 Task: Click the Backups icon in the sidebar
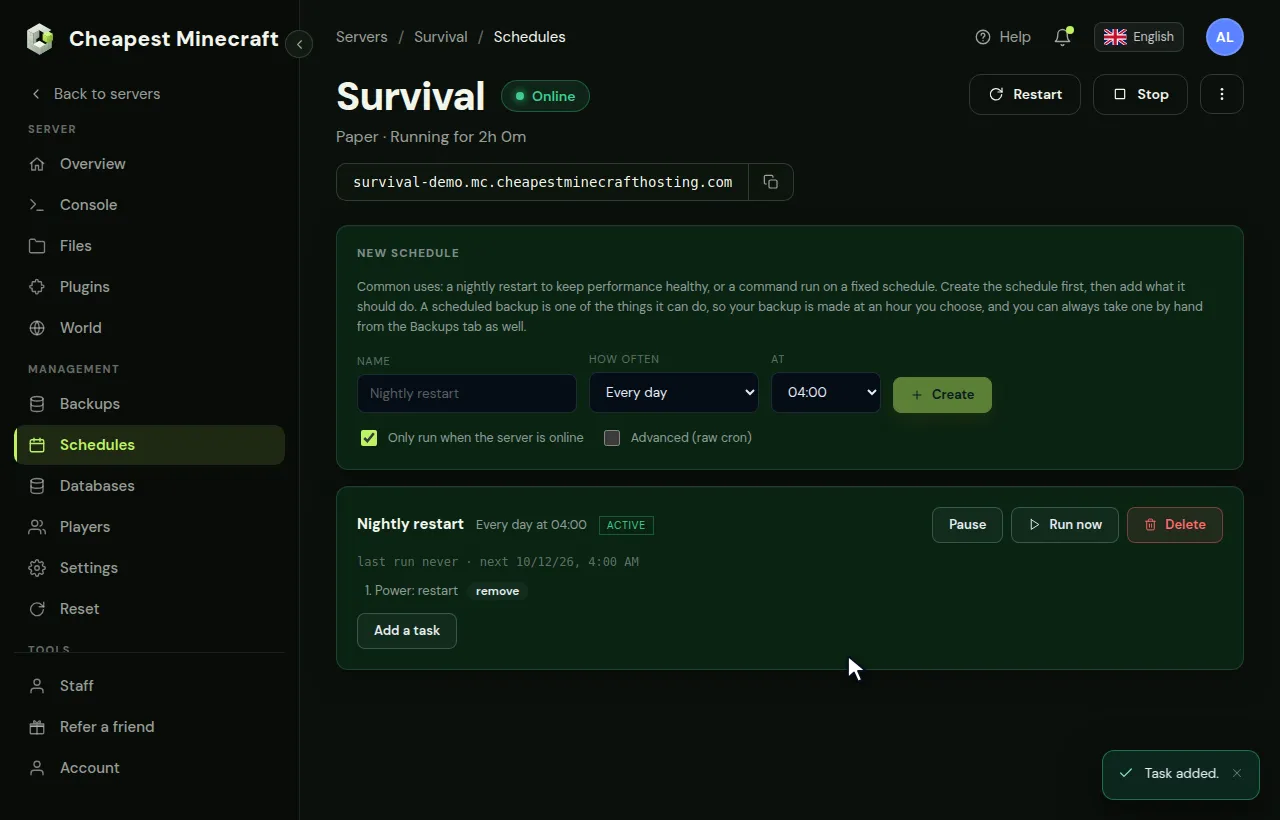[x=37, y=404]
